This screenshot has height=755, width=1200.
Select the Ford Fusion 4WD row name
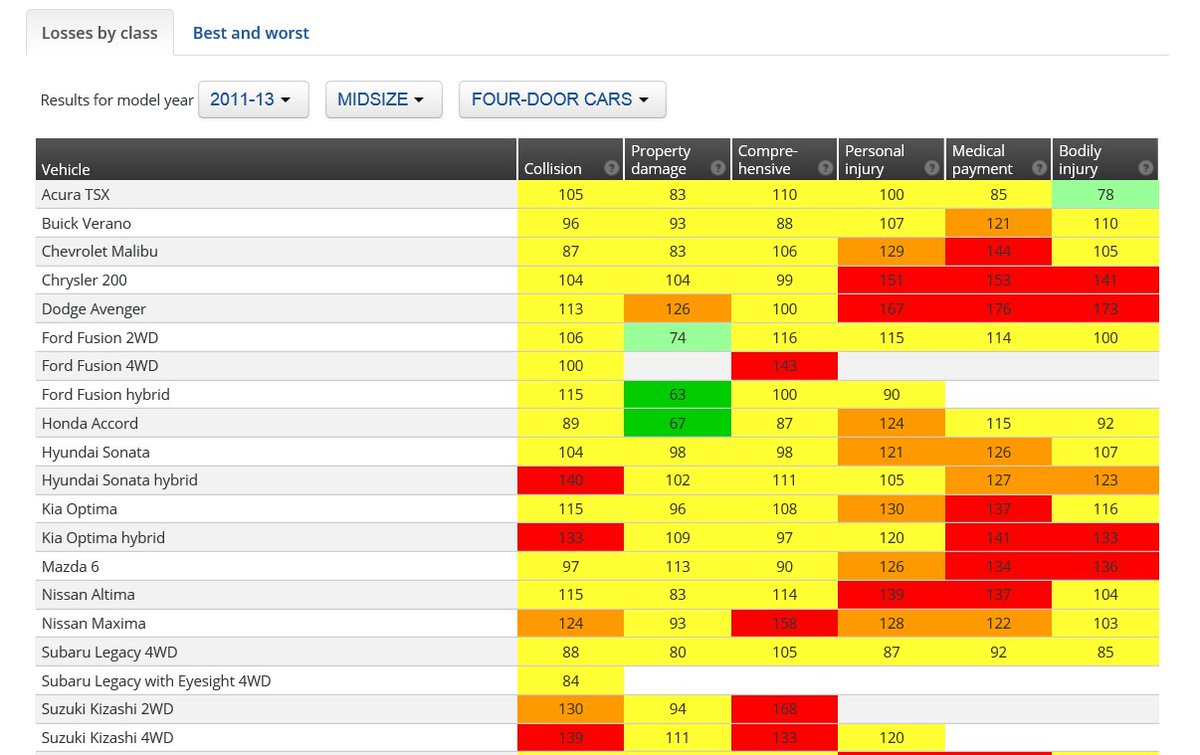[100, 366]
